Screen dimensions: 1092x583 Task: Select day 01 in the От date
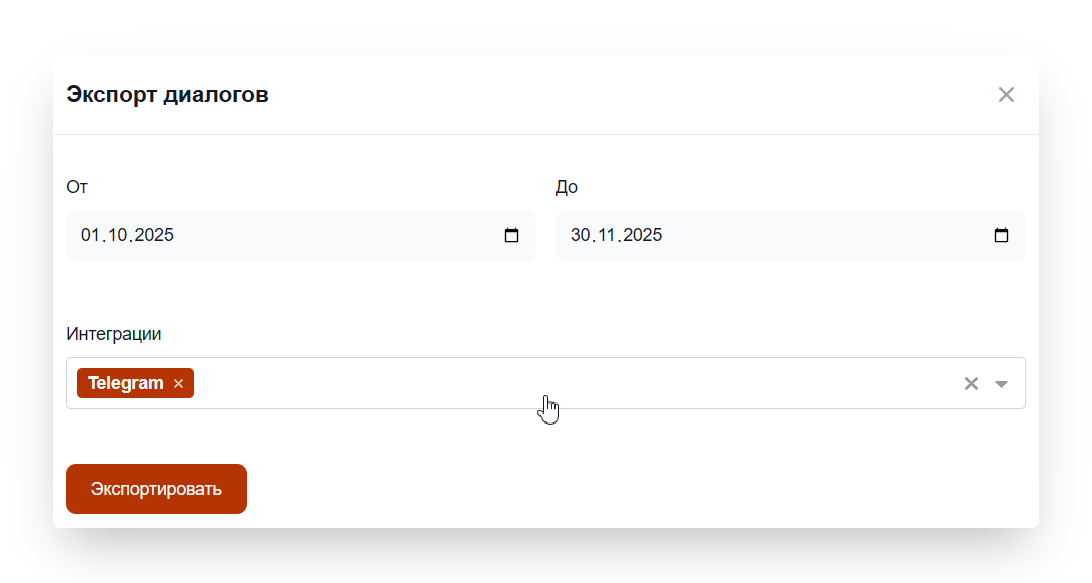(x=91, y=236)
